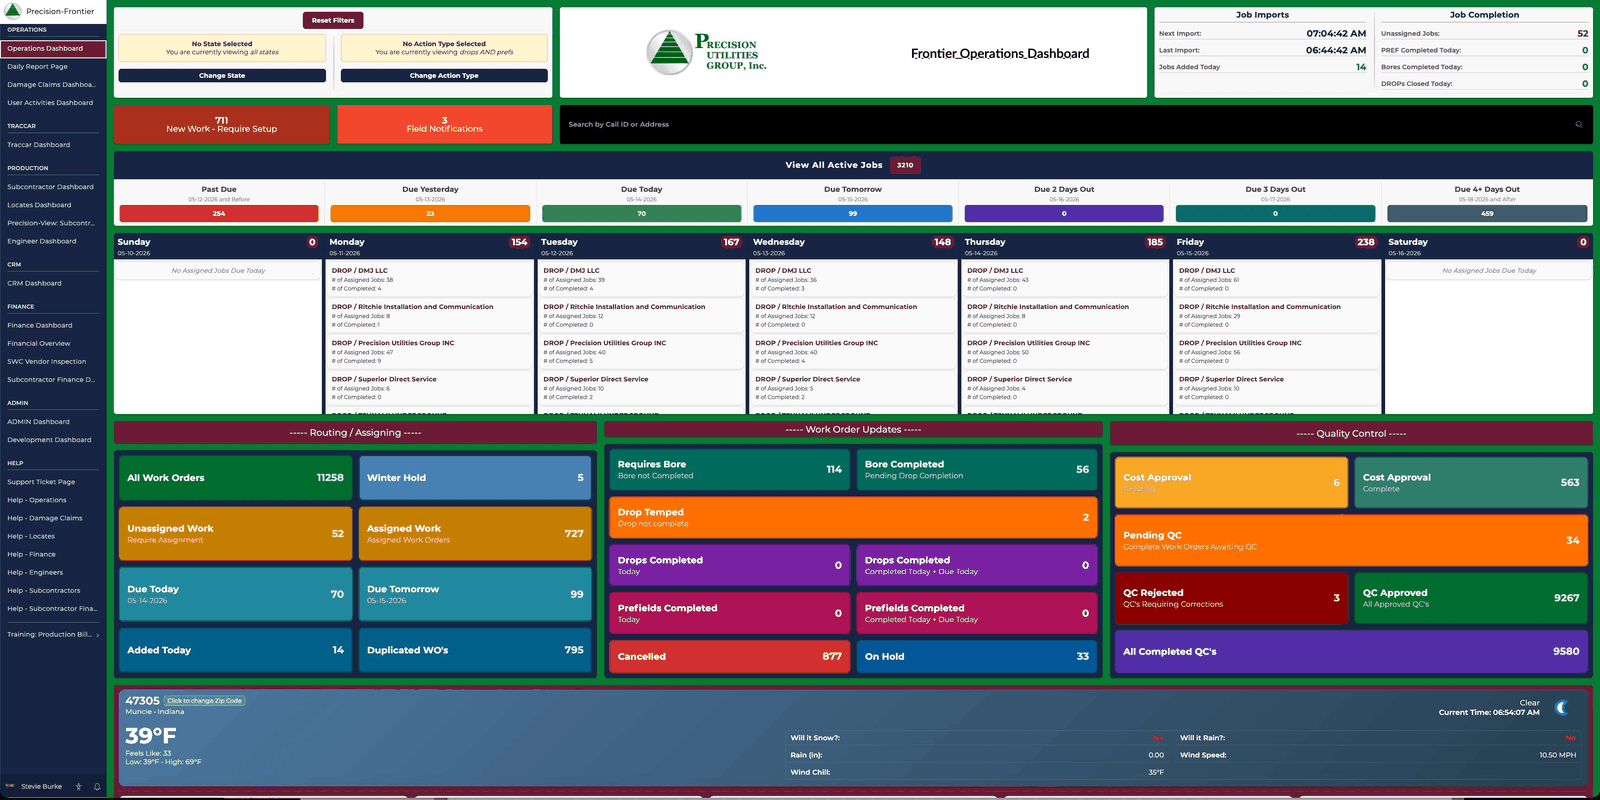The width and height of the screenshot is (1600, 800).
Task: Open the Operations Dashboard sidebar item
Action: [53, 48]
